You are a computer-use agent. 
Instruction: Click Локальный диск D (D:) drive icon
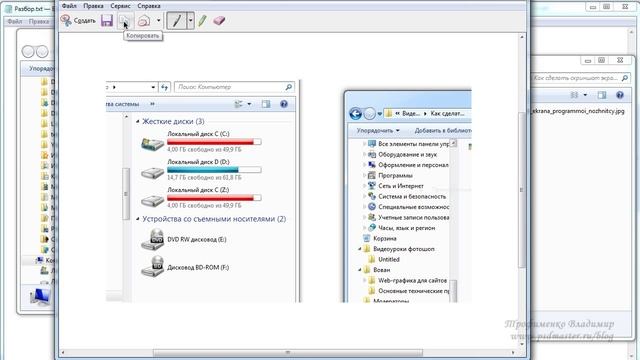(152, 172)
